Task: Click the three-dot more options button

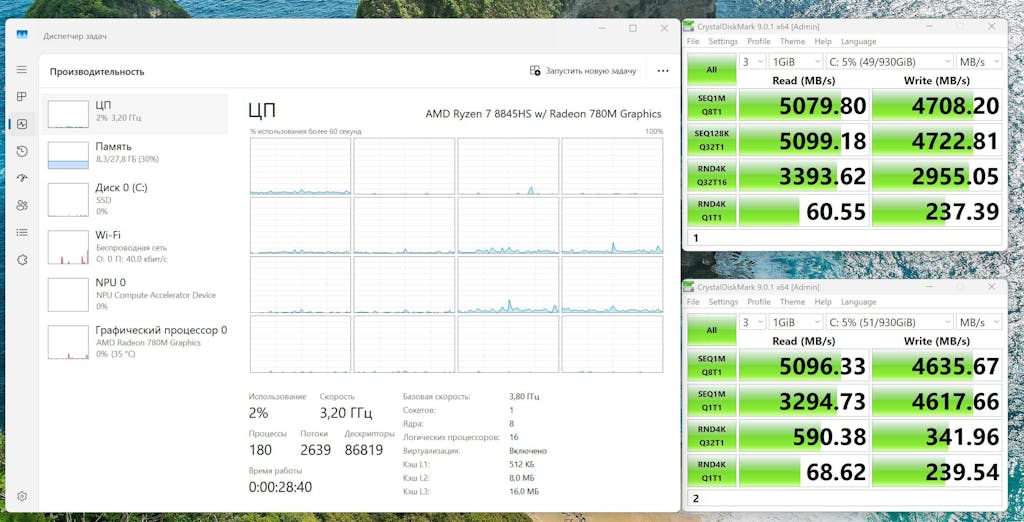Action: (x=663, y=71)
